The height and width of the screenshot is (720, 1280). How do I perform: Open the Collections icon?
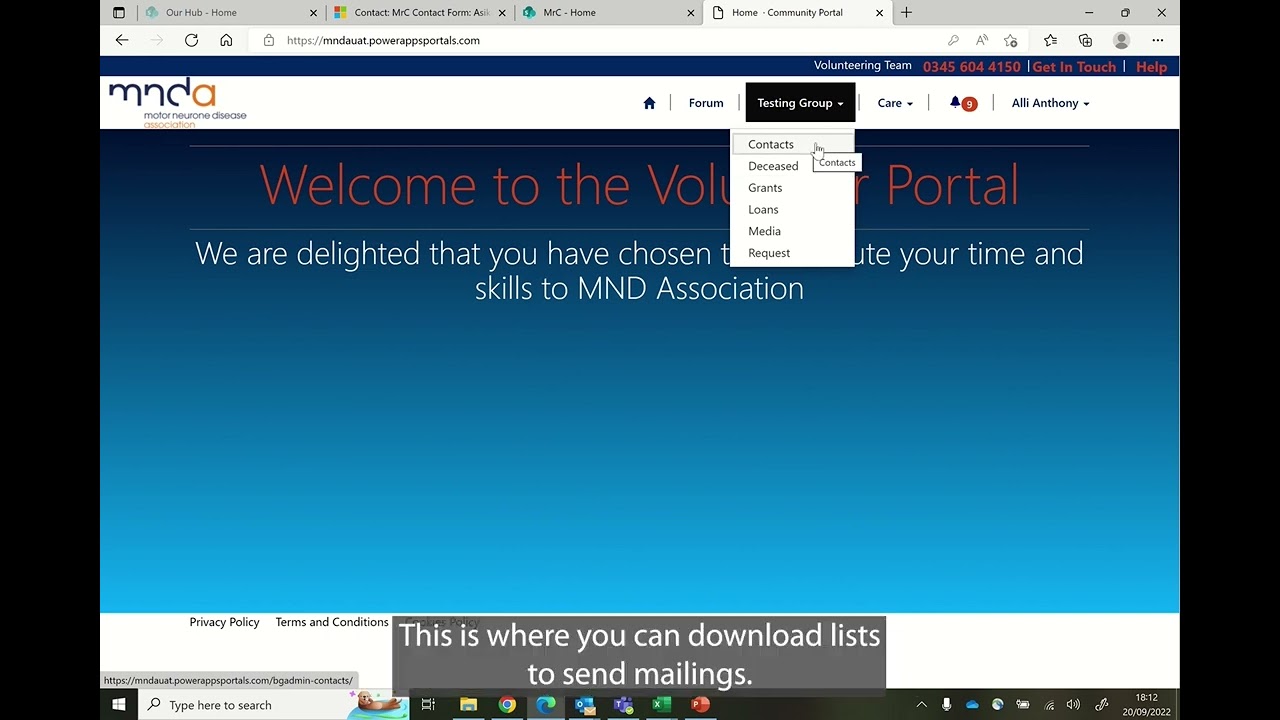(x=1085, y=40)
